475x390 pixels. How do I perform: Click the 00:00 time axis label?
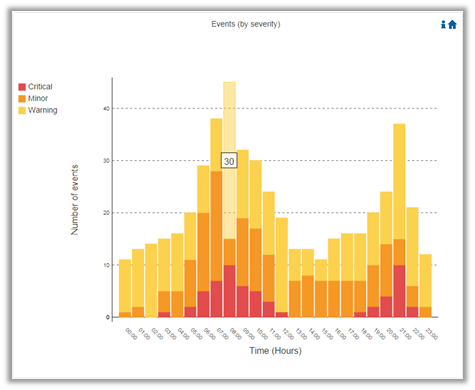[x=131, y=333]
